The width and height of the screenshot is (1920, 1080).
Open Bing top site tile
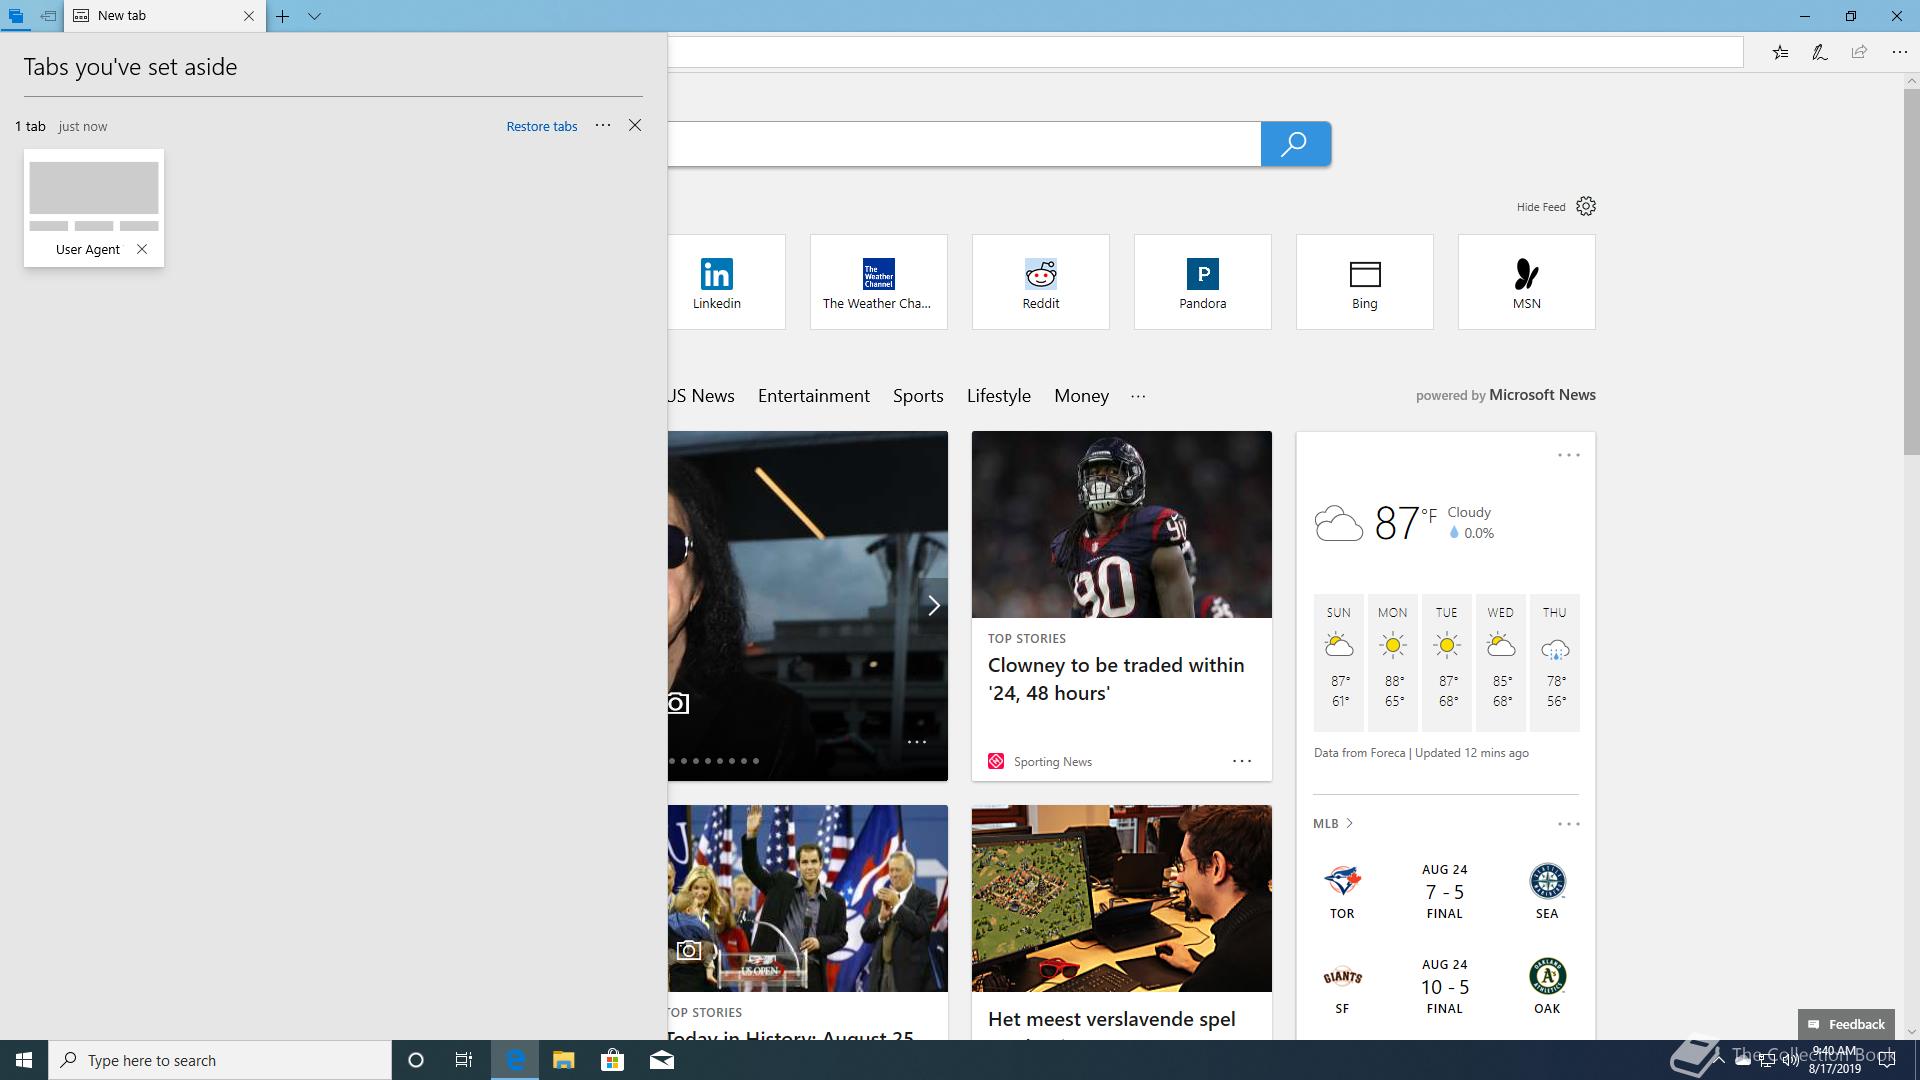(1364, 282)
